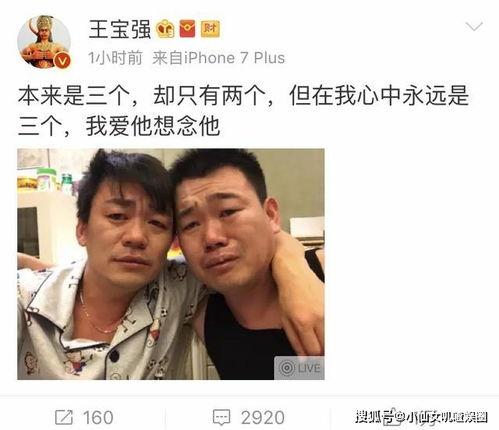Click the gold crown membership badge
Viewport: 499px width, 430px height.
coord(166,29)
